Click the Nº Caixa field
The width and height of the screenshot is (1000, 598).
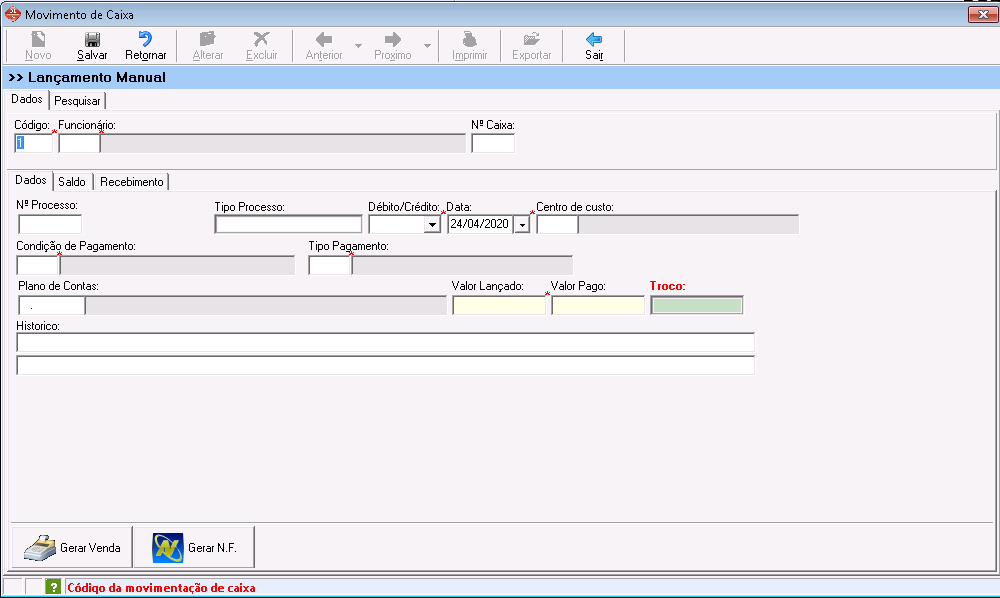click(x=493, y=143)
